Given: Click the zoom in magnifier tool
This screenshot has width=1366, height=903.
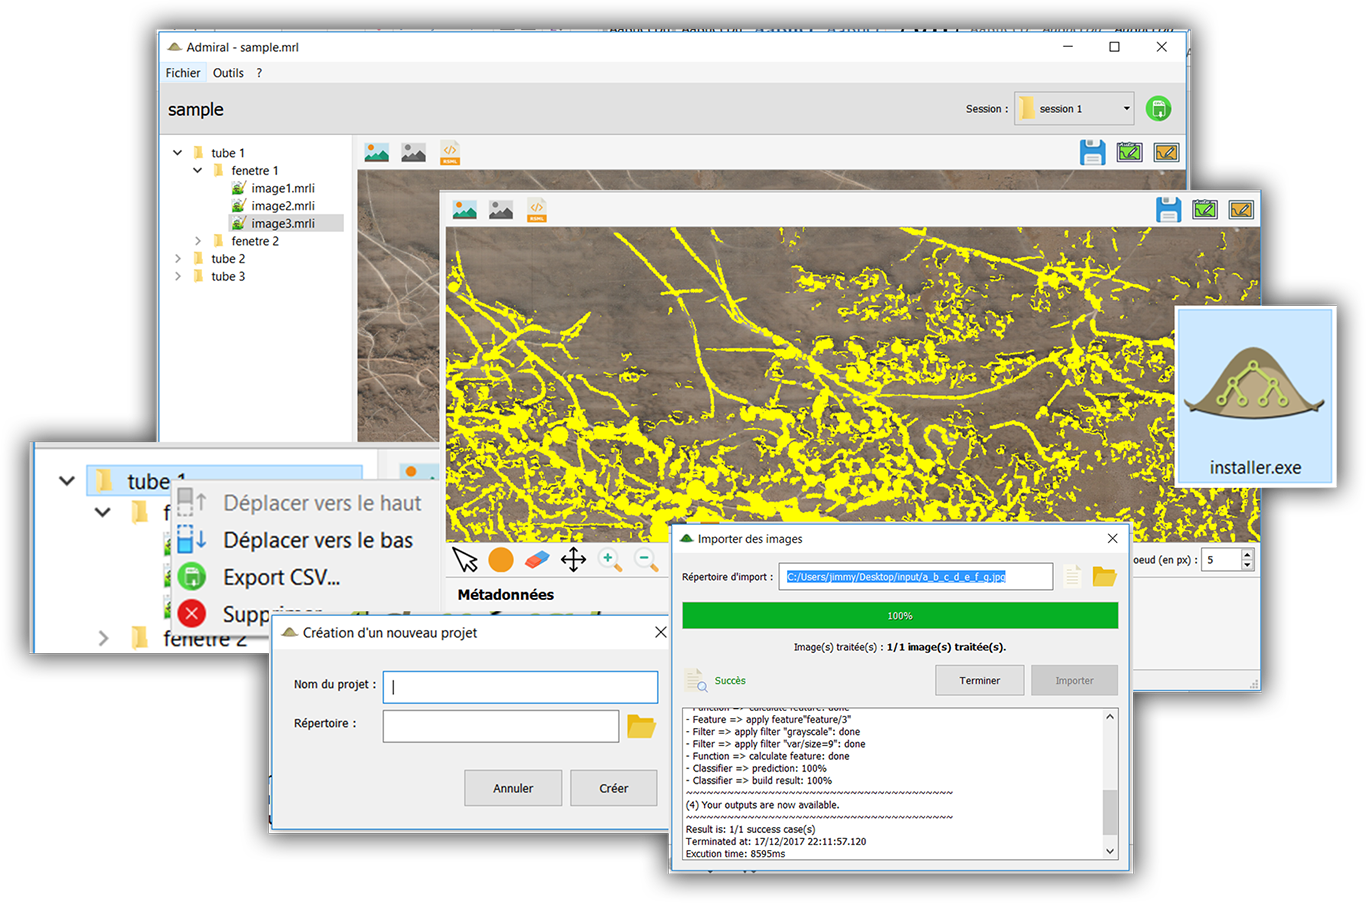Looking at the screenshot, I should [x=610, y=560].
